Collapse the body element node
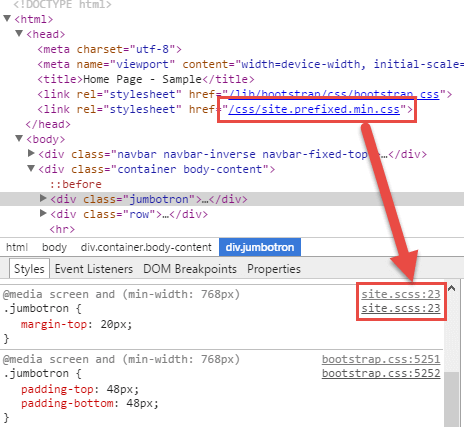464x427 pixels. tap(19, 138)
